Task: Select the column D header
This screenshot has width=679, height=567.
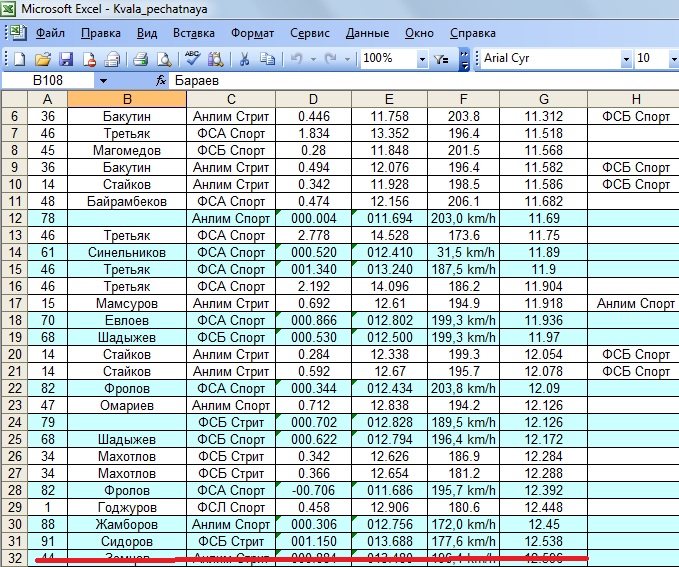Action: coord(313,98)
